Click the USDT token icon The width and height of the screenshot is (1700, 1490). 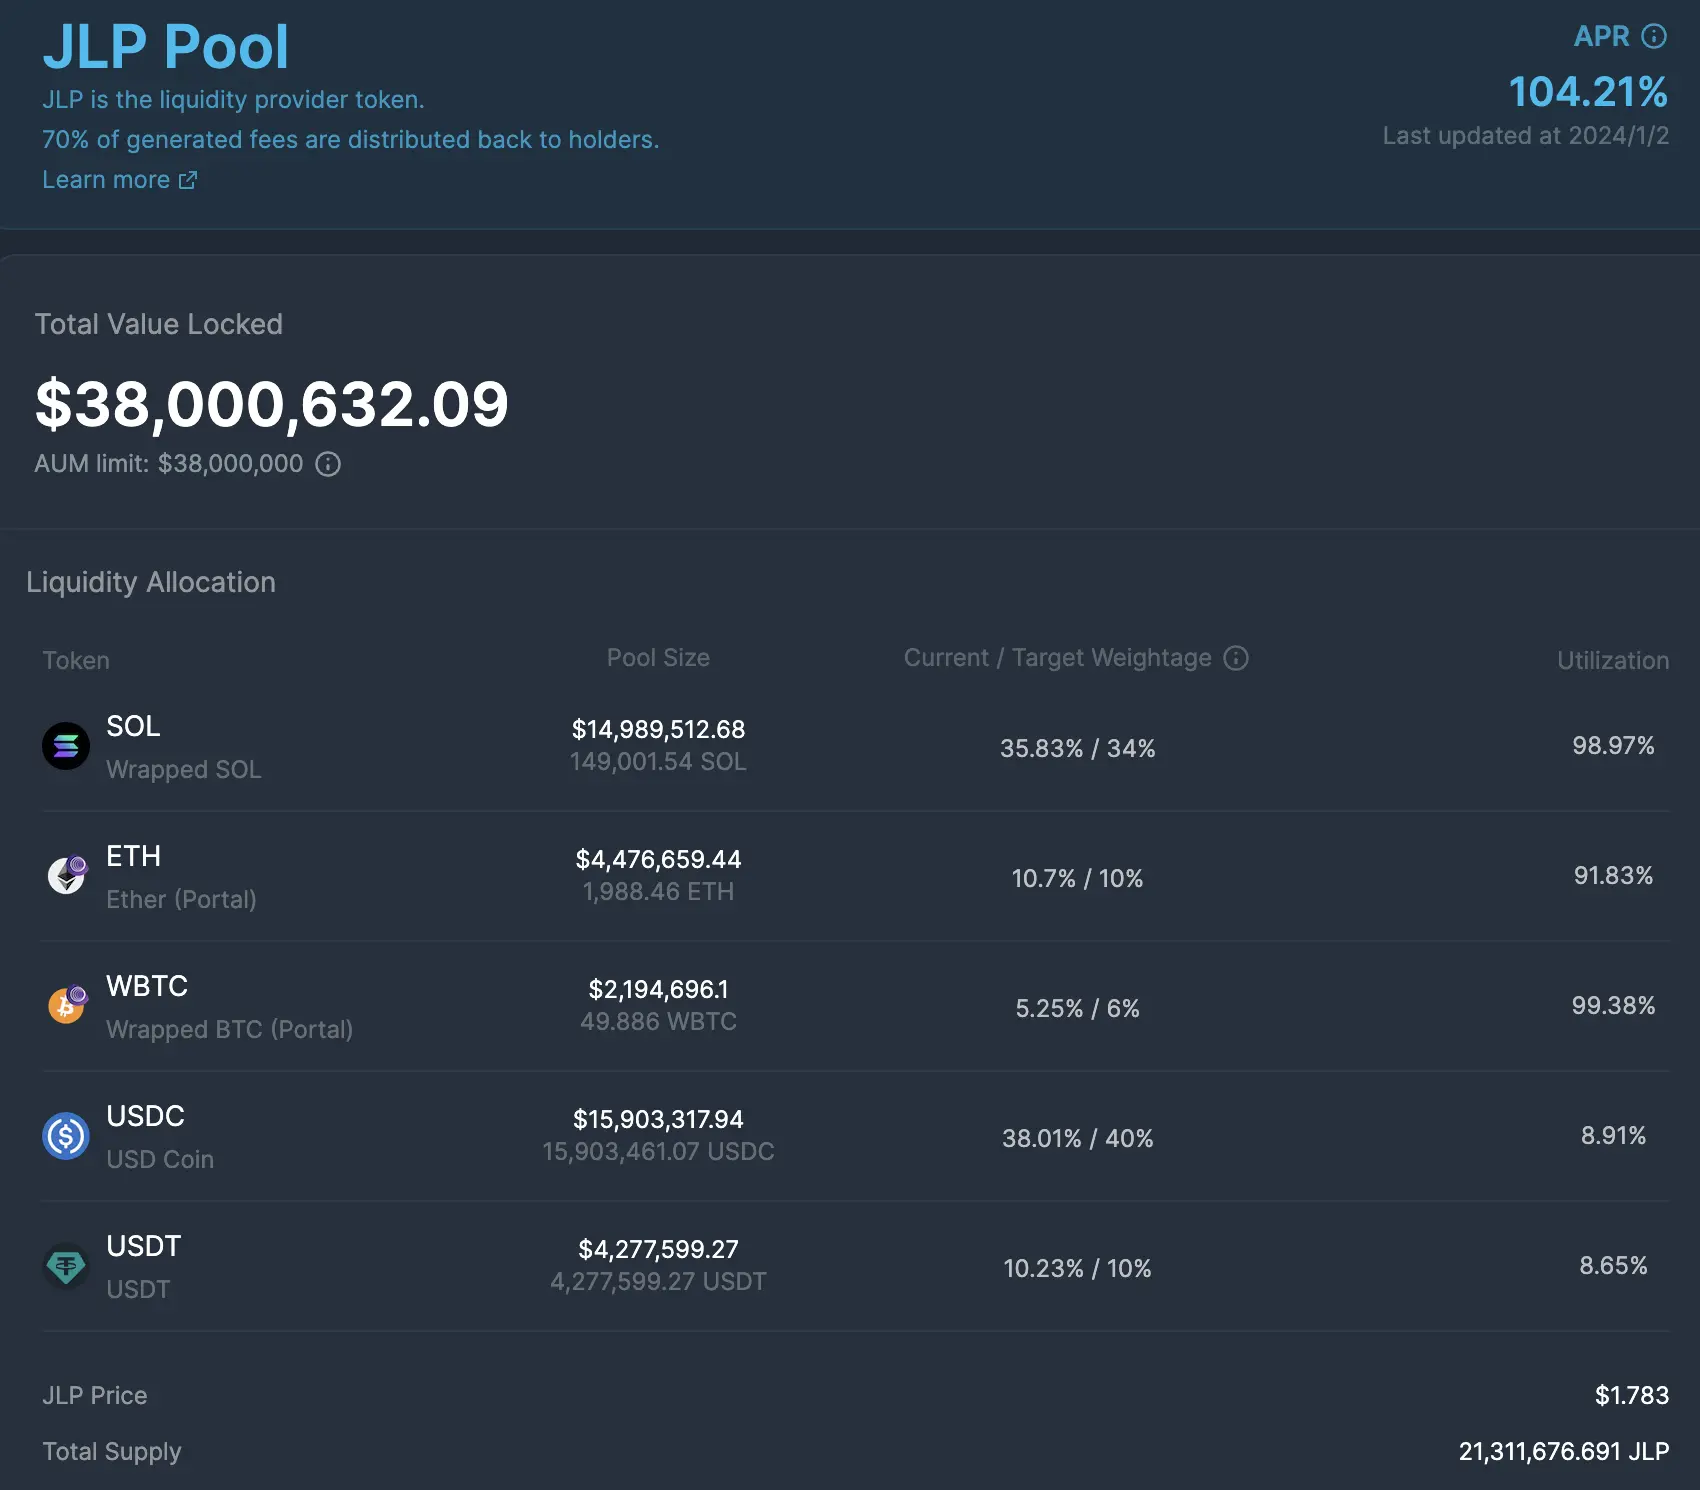[65, 1266]
